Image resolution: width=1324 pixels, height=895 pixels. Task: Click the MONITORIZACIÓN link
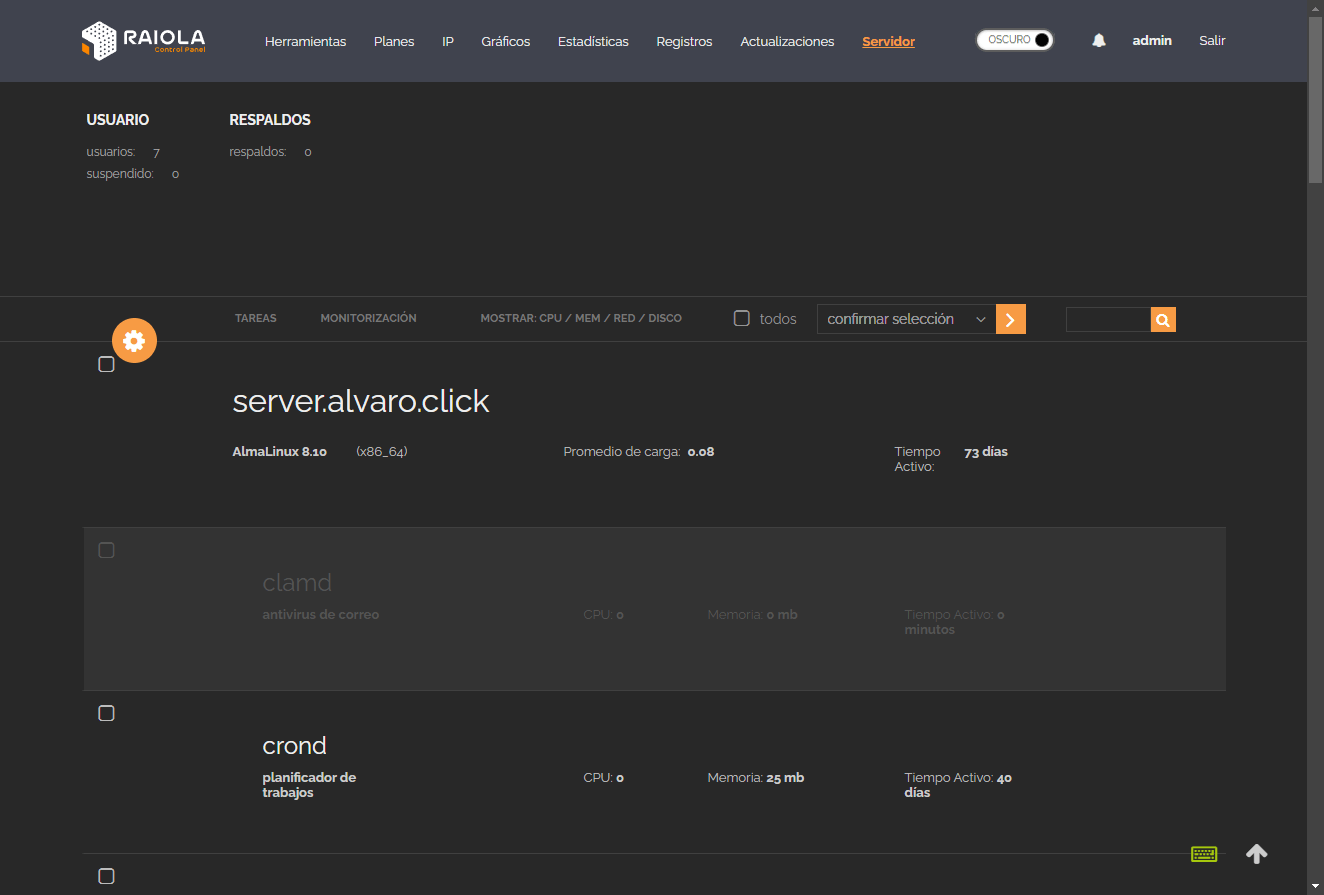coord(368,318)
